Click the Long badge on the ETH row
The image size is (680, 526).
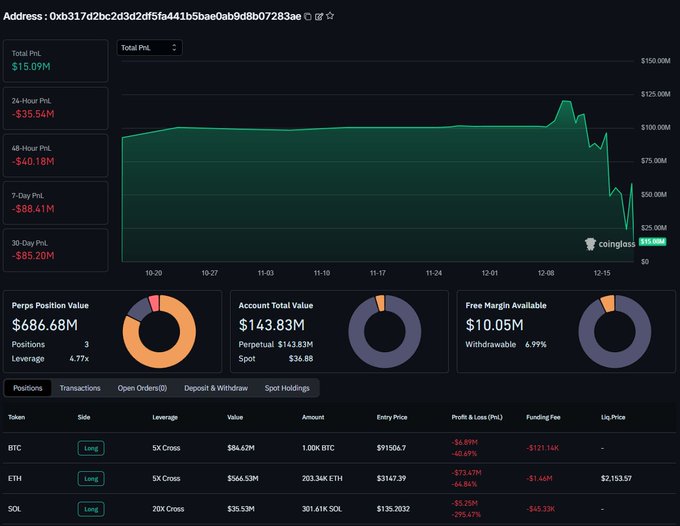pyautogui.click(x=91, y=478)
